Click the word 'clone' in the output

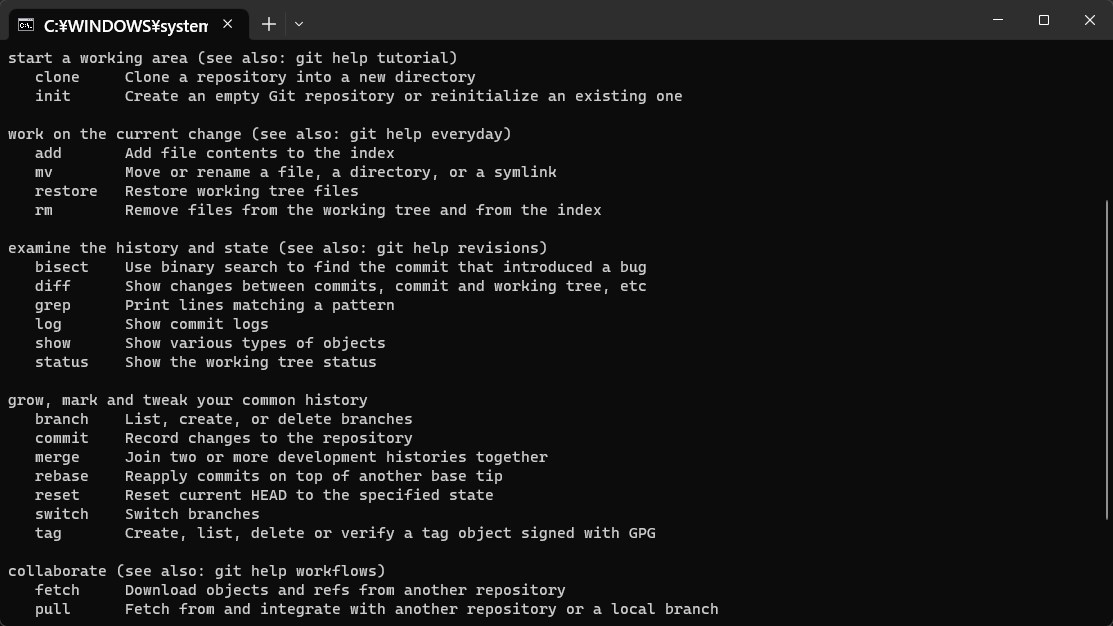[57, 77]
